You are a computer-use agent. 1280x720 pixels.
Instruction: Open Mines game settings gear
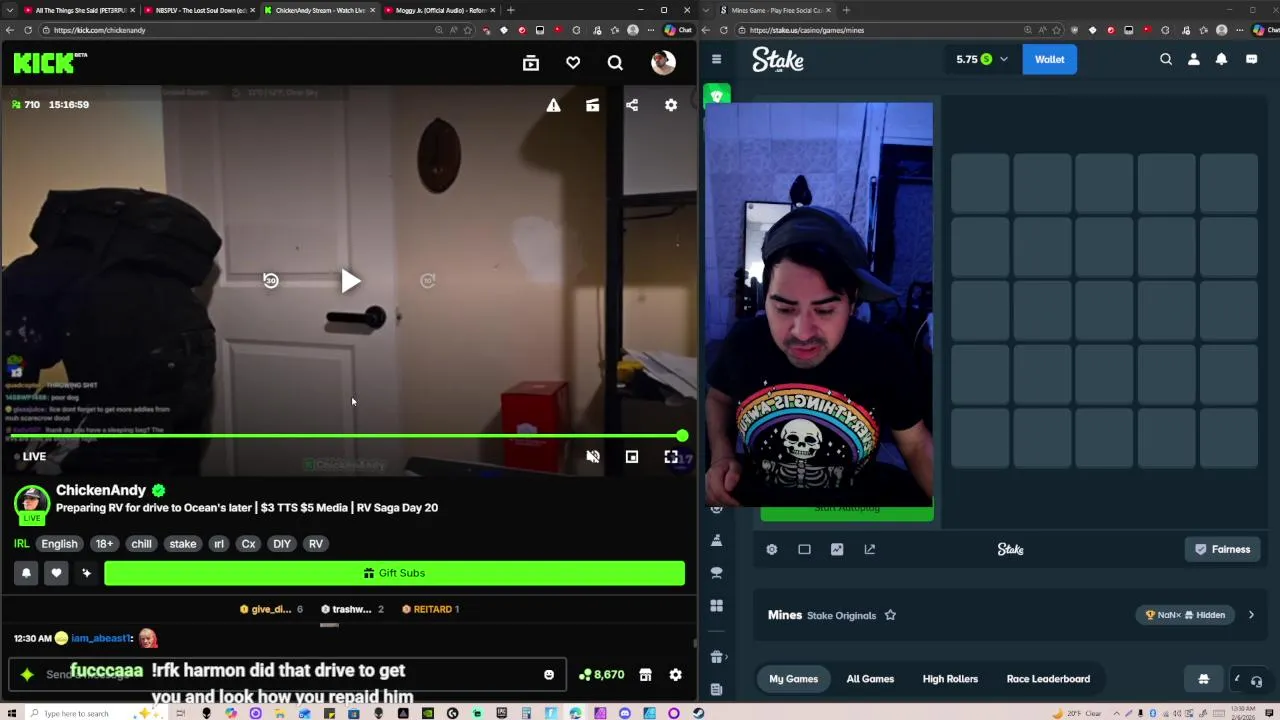click(x=772, y=549)
